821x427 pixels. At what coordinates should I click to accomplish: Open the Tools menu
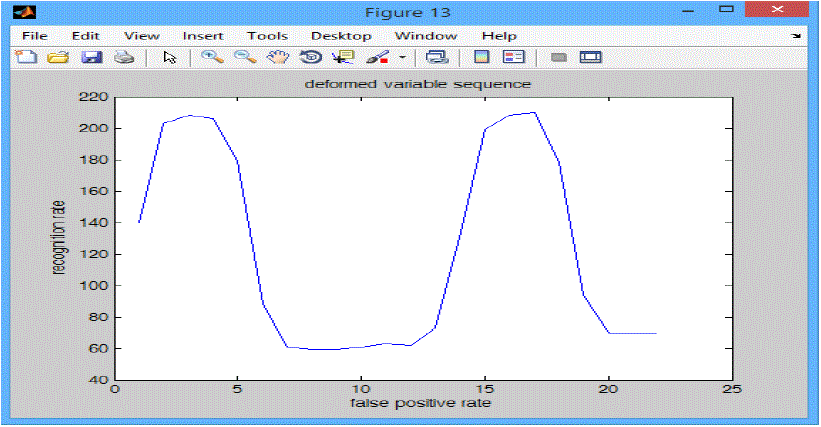tap(267, 35)
